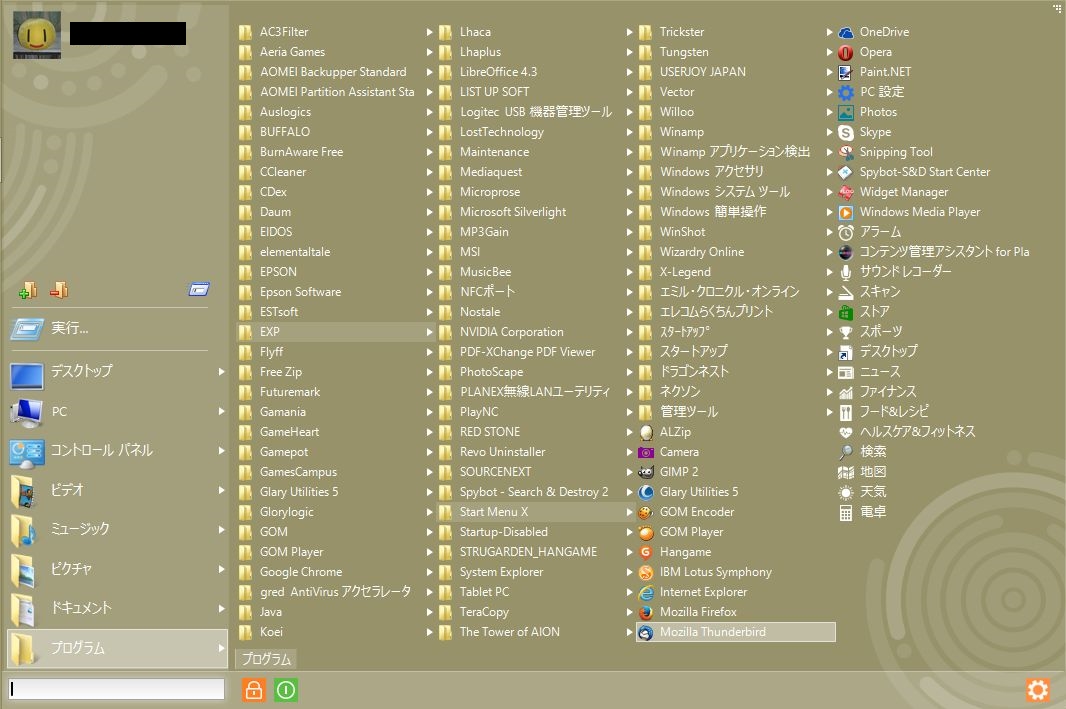Select PC in the left sidebar
Image resolution: width=1066 pixels, height=709 pixels.
point(117,411)
